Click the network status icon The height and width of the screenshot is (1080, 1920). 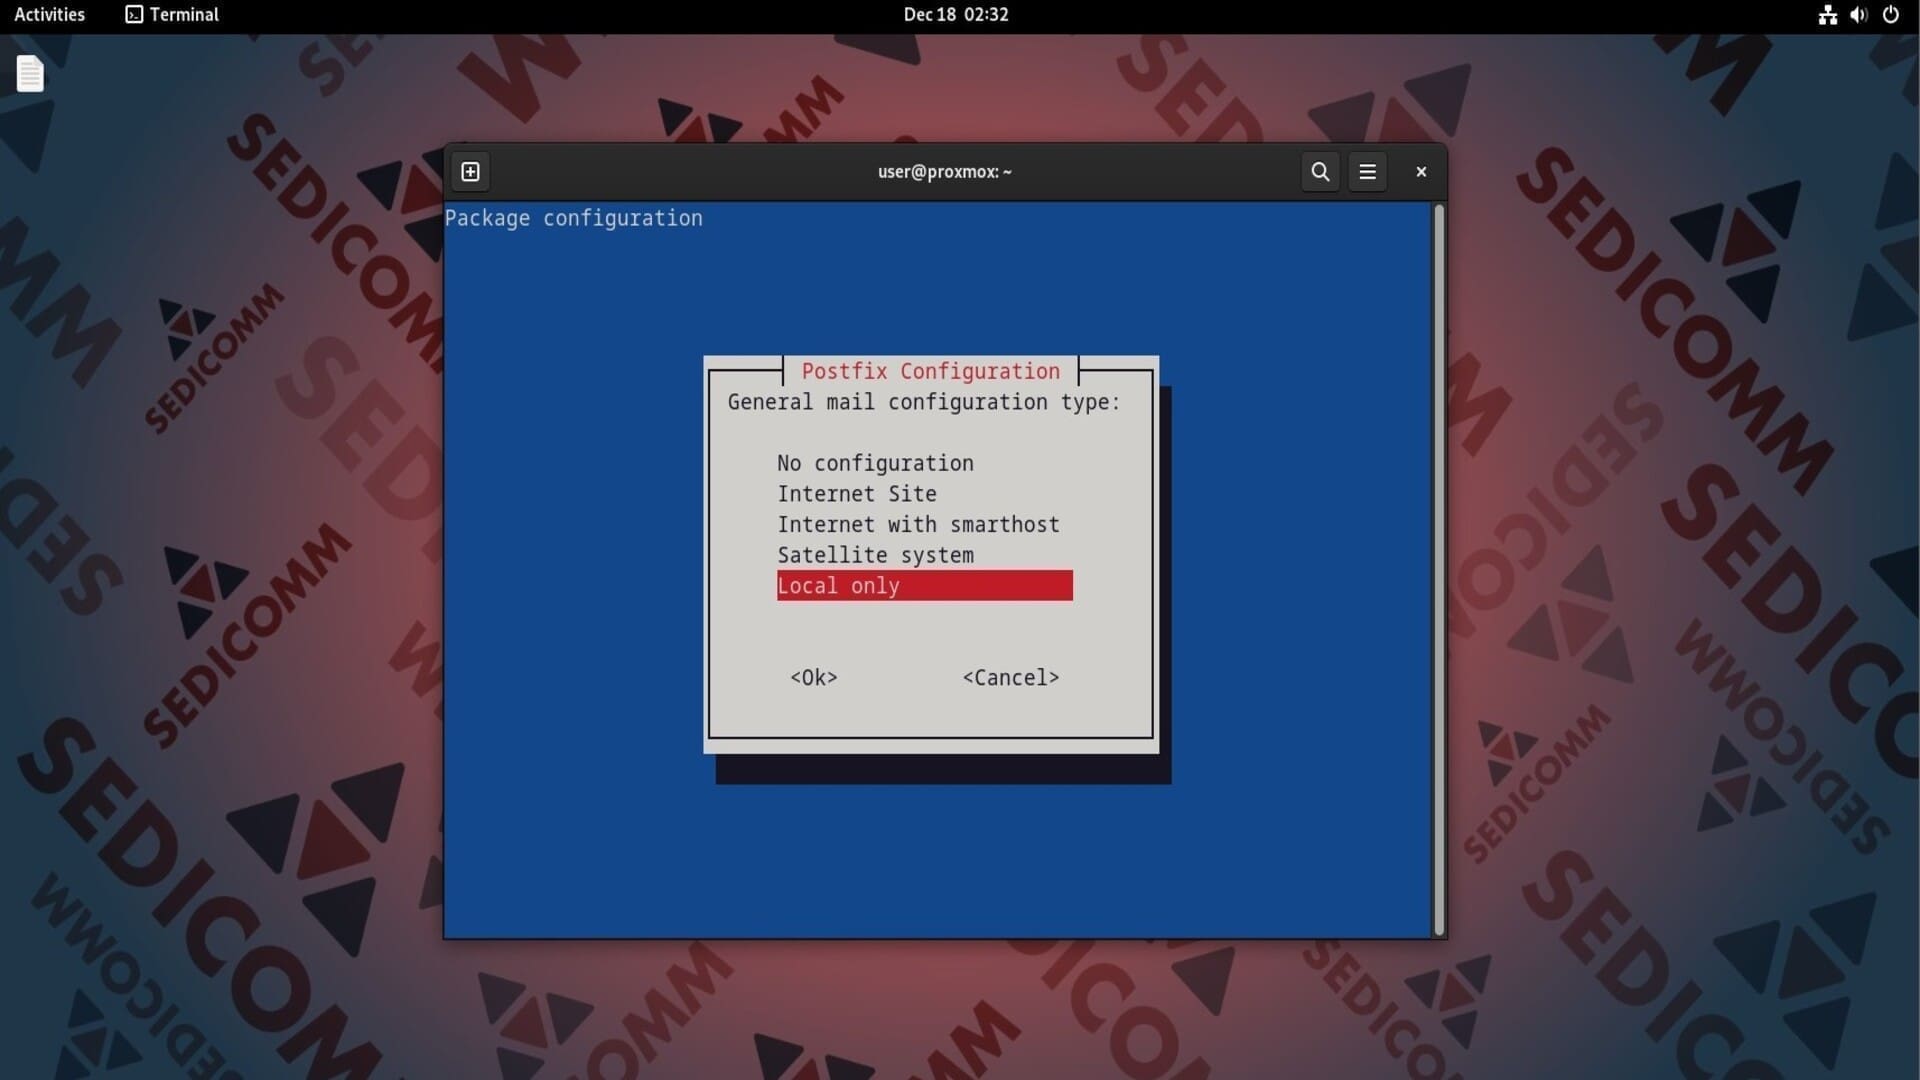pos(1827,15)
